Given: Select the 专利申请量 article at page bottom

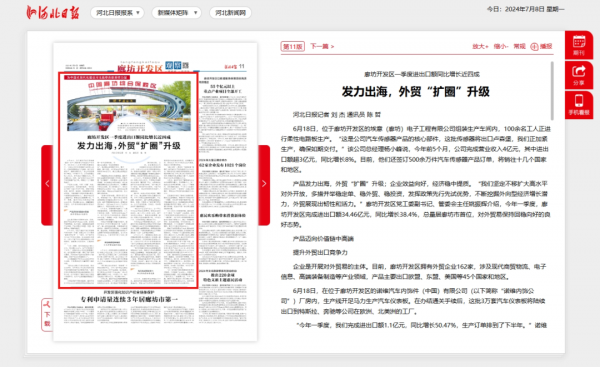Looking at the screenshot, I should click(x=129, y=299).
